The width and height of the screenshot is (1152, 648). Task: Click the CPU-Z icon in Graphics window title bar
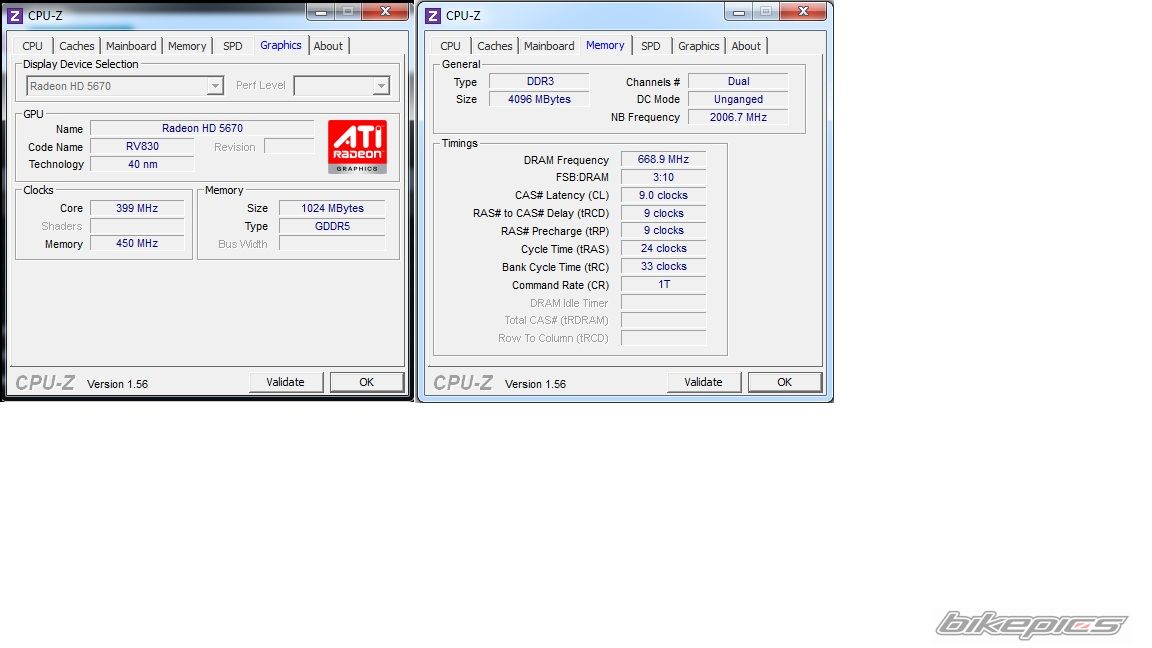[14, 15]
